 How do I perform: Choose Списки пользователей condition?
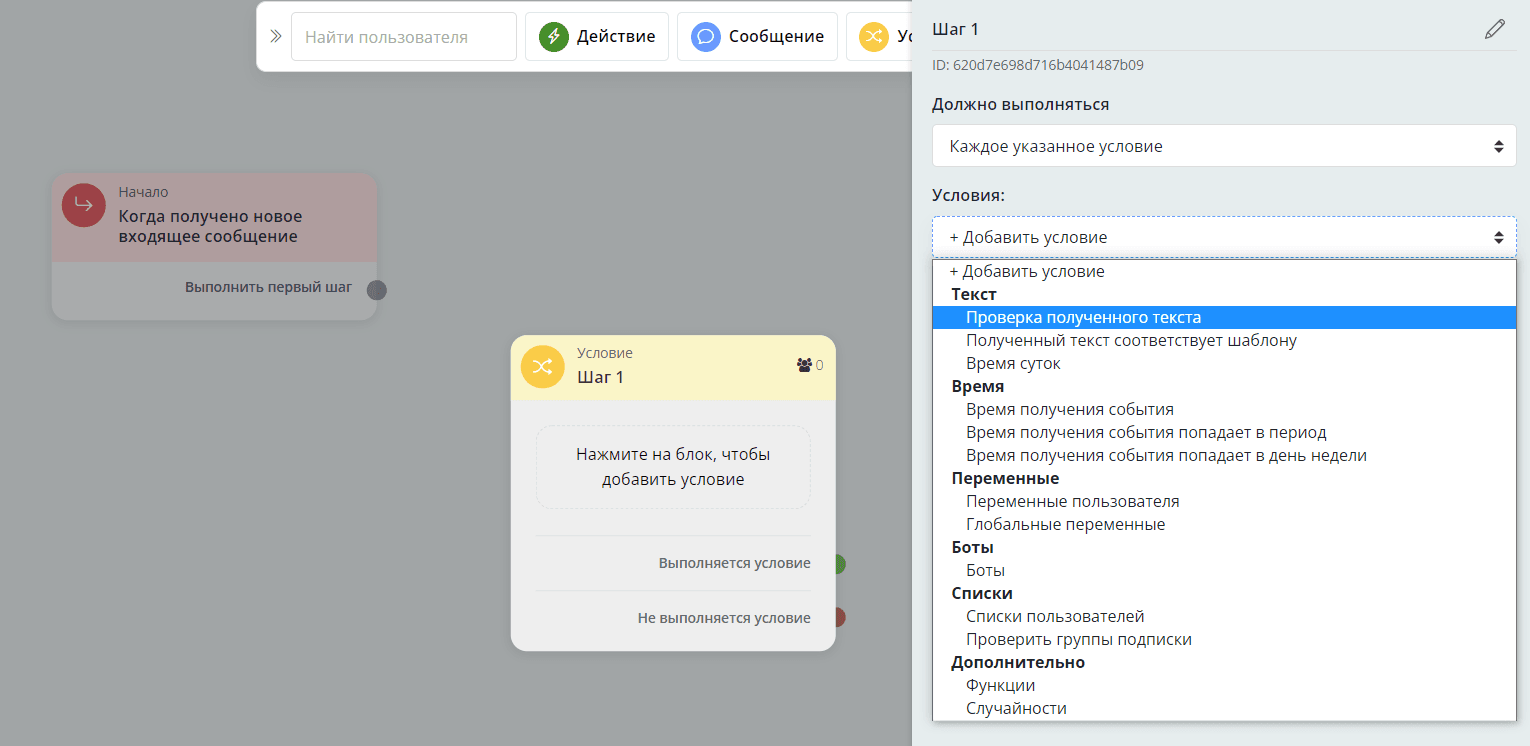point(1055,616)
